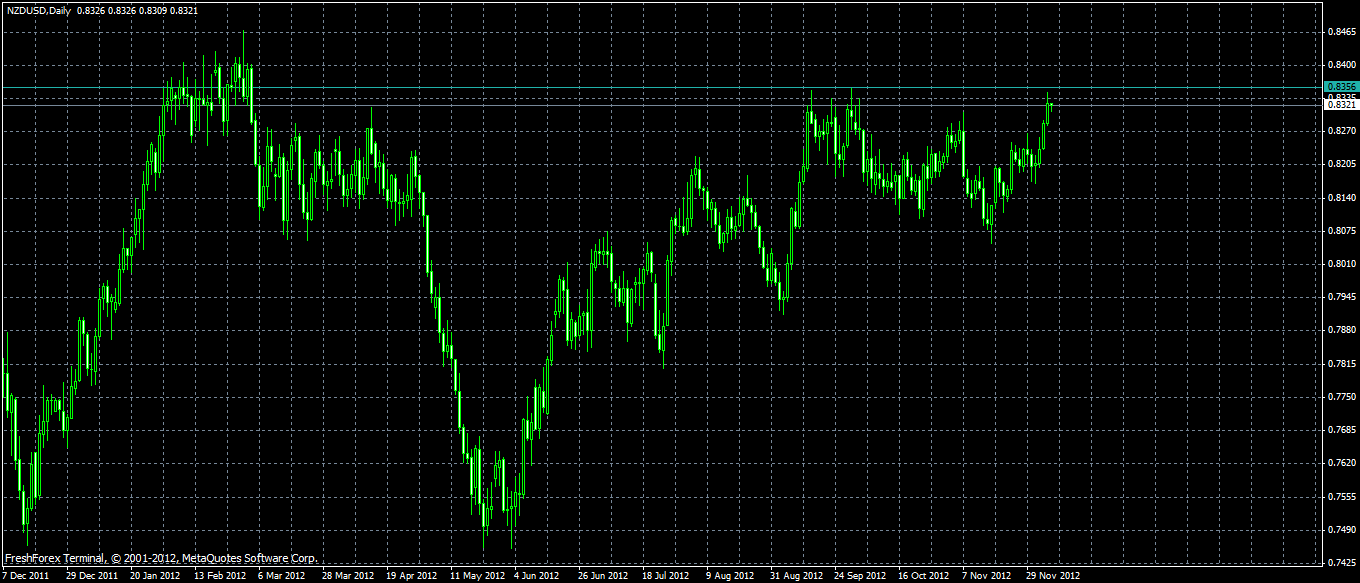This screenshot has height=583, width=1360.
Task: Click the 7 Dec 2011 date label
Action: point(27,576)
